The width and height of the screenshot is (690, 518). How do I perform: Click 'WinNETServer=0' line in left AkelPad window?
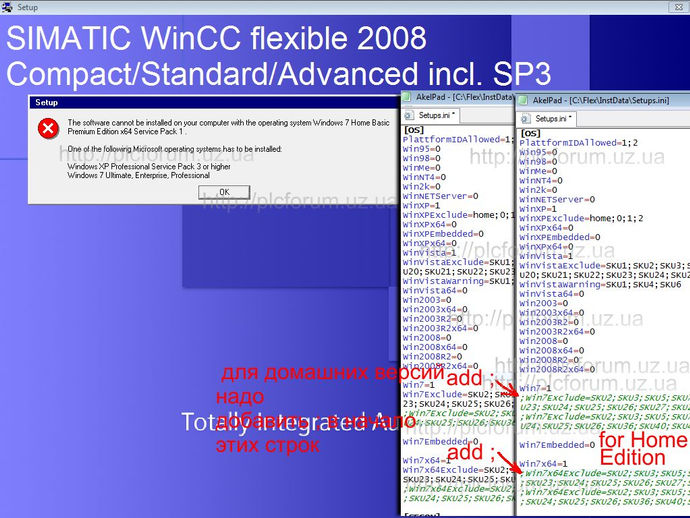point(440,196)
